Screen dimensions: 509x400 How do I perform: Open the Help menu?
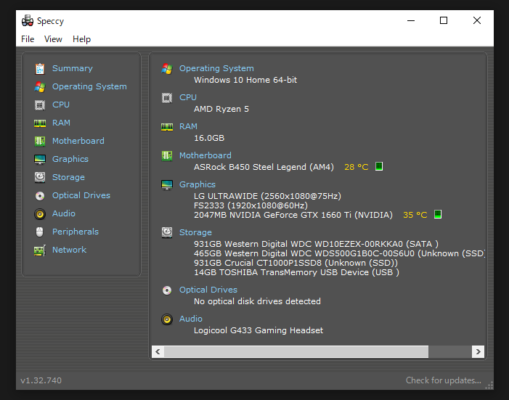82,39
